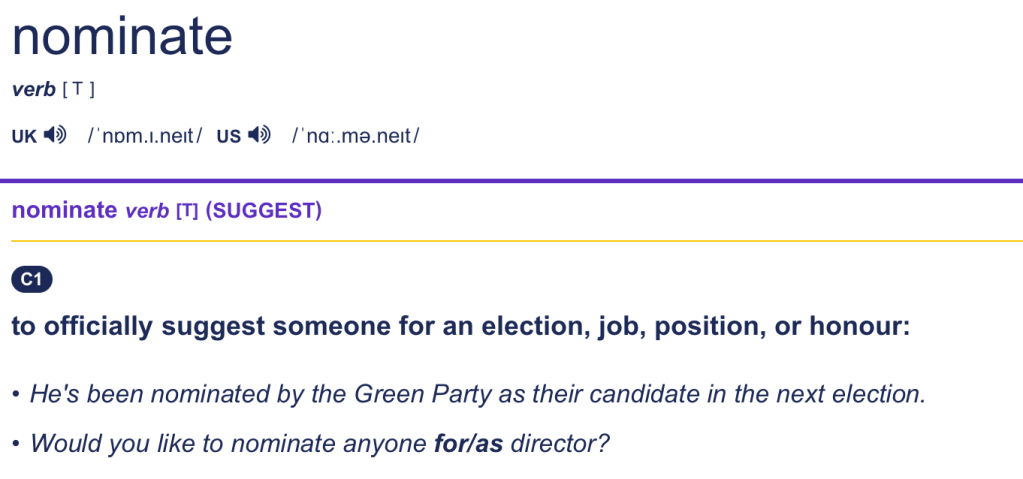The image size is (1023, 479).
Task: Click the "US" region label
Action: coord(229,136)
